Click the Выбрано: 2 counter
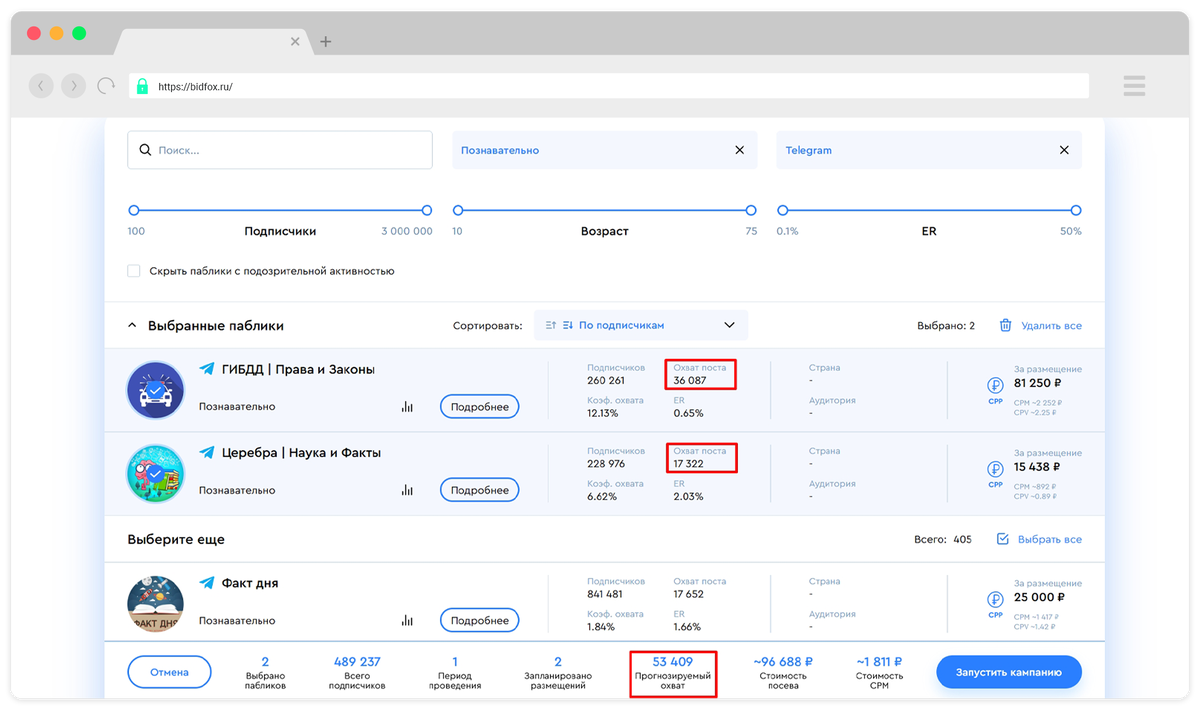Image resolution: width=1200 pixels, height=710 pixels. coord(946,326)
